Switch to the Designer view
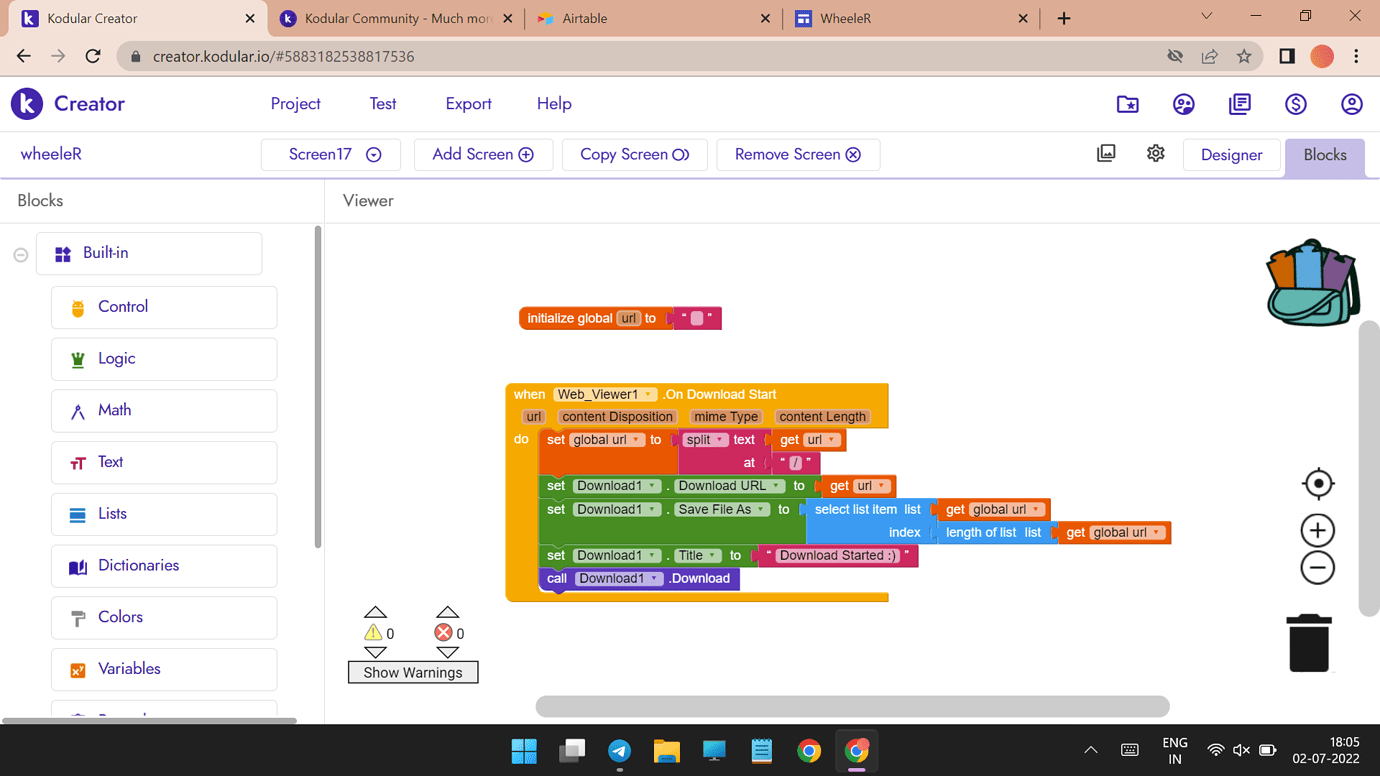Viewport: 1380px width, 776px height. (x=1231, y=155)
